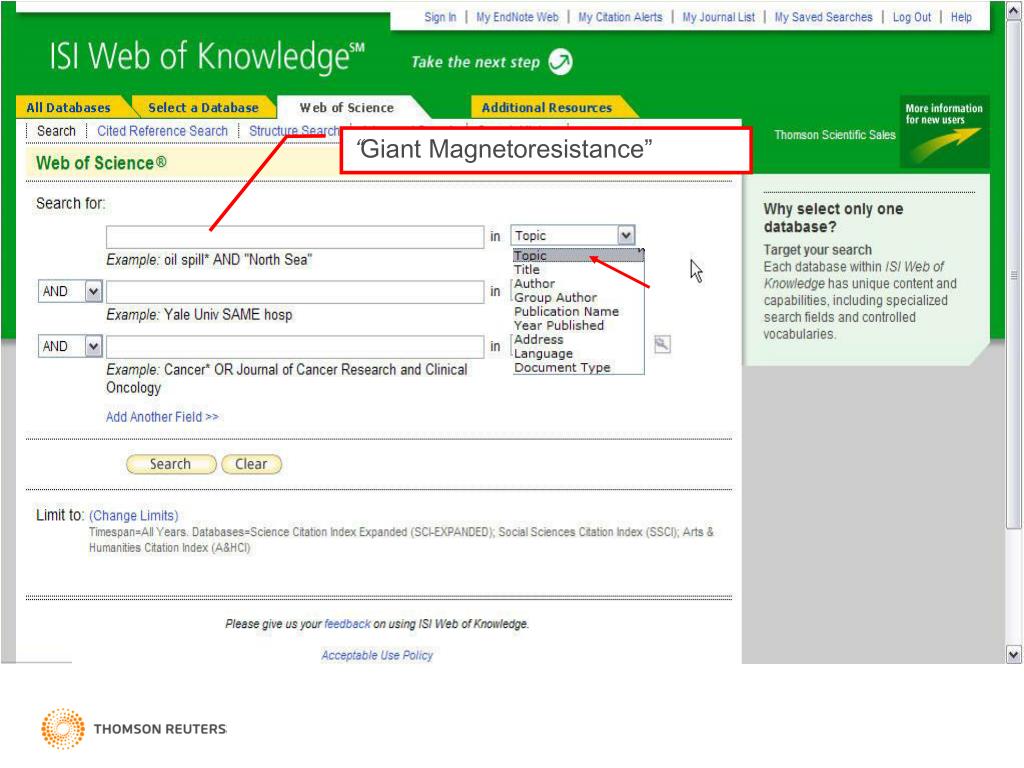The width and height of the screenshot is (1024, 768).
Task: Open More information for new users banner
Action: (x=944, y=131)
